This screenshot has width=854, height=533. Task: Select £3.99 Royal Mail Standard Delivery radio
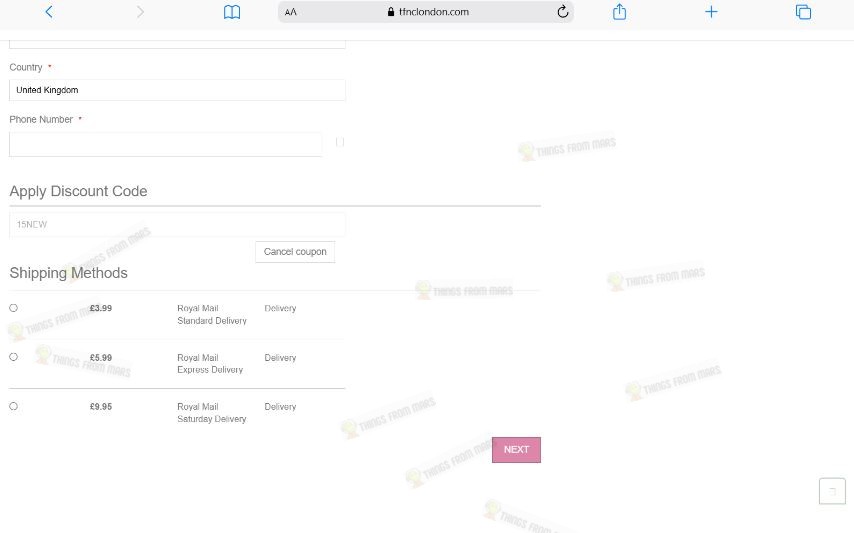pyautogui.click(x=14, y=308)
